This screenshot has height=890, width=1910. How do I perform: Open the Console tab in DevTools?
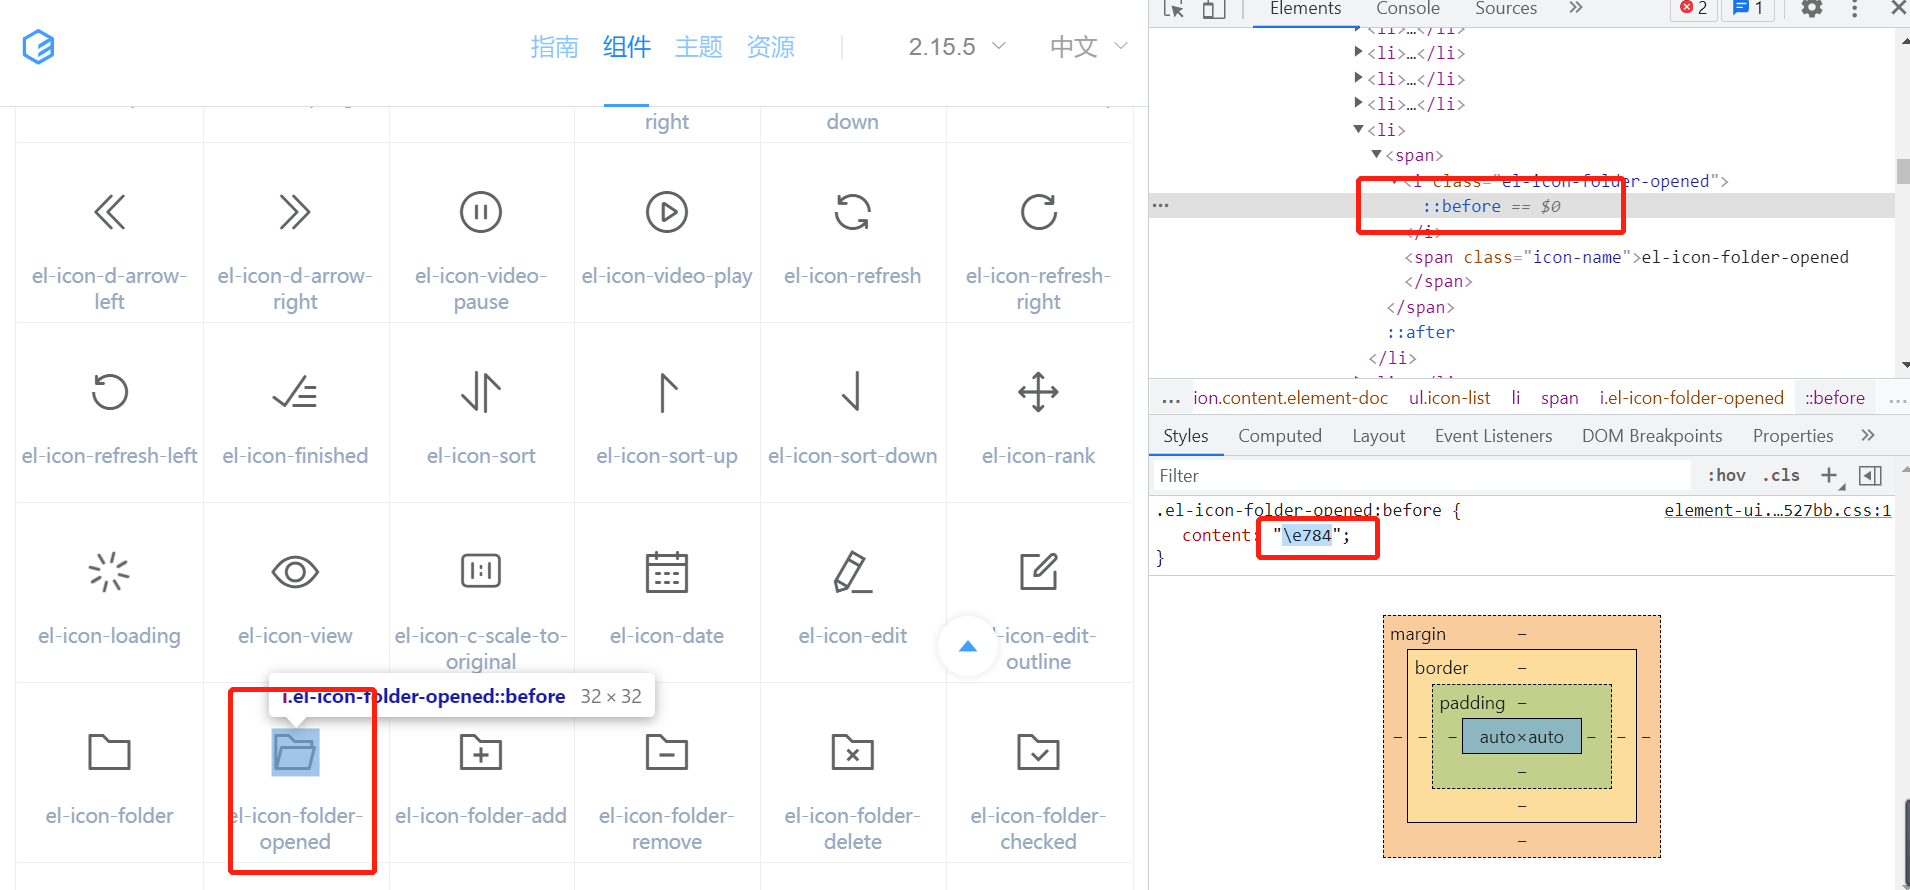(x=1408, y=9)
